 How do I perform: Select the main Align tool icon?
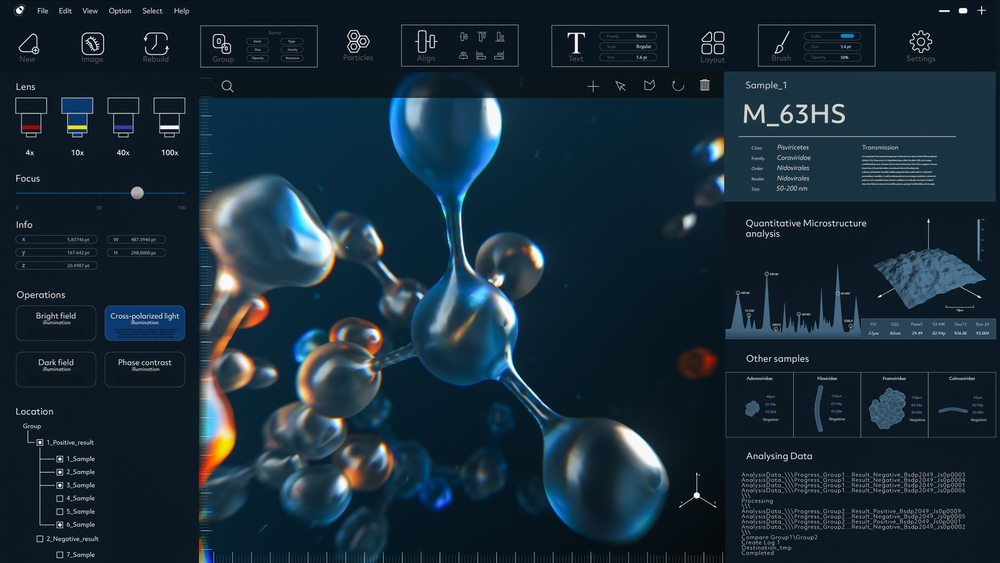coord(426,42)
